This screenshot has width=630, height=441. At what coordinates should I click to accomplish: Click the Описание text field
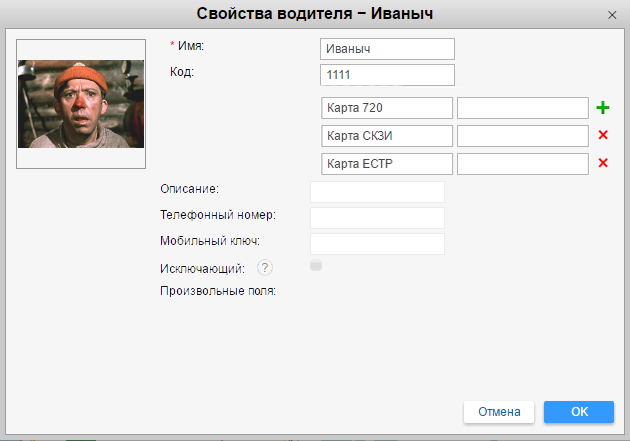377,192
